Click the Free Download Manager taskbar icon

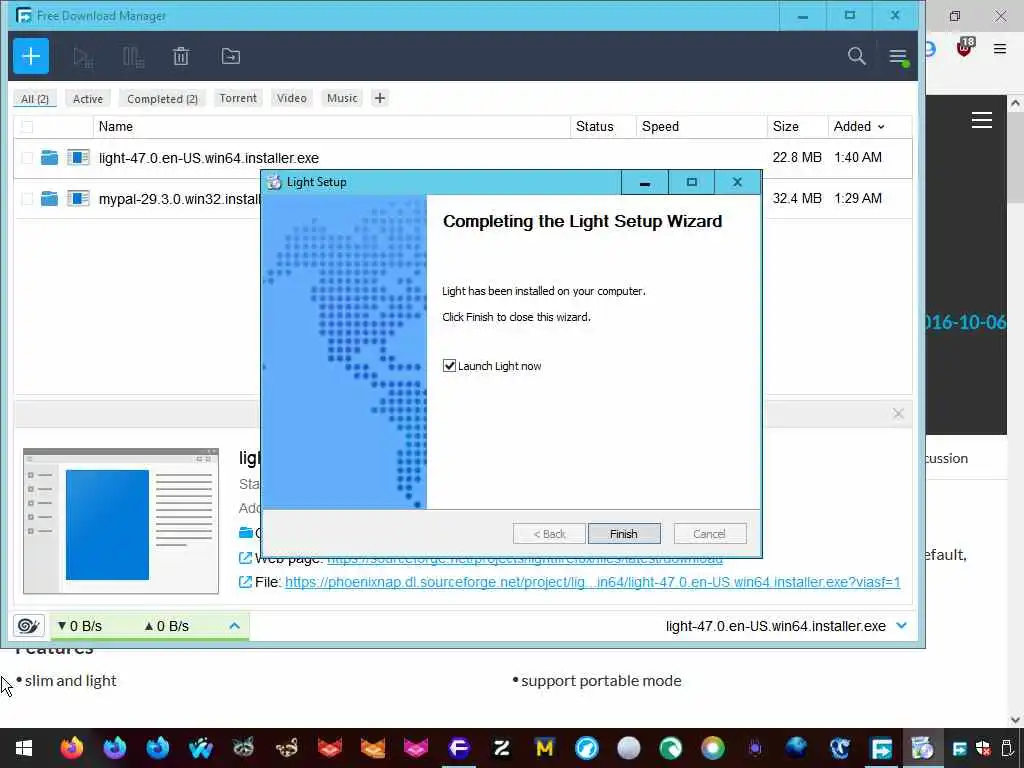(881, 748)
